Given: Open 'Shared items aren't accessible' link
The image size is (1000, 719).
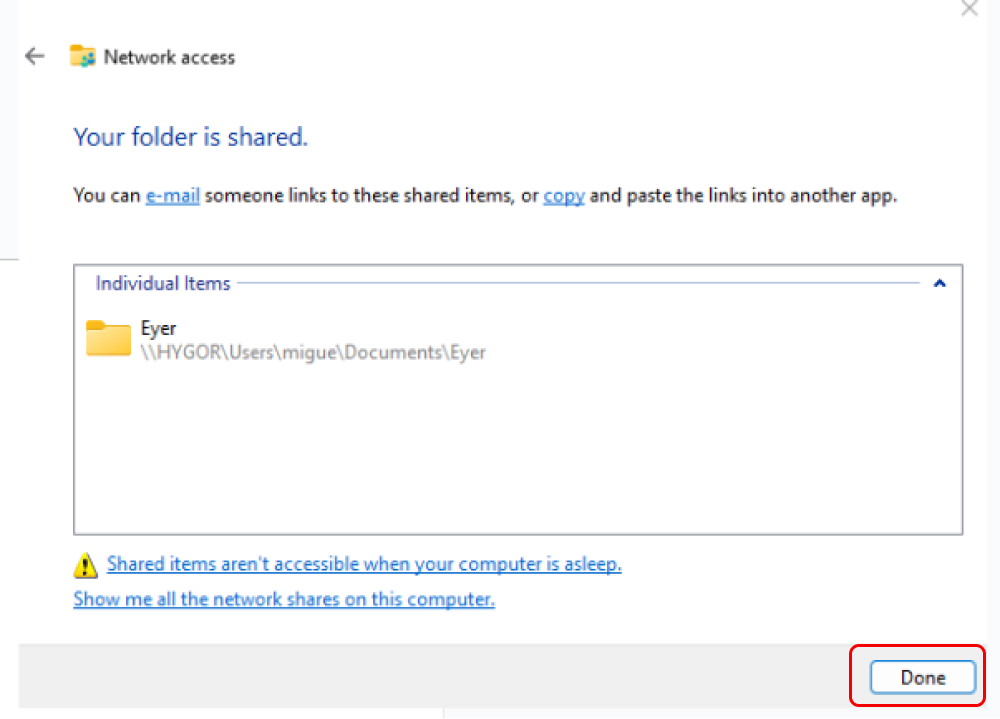Looking at the screenshot, I should coord(364,564).
